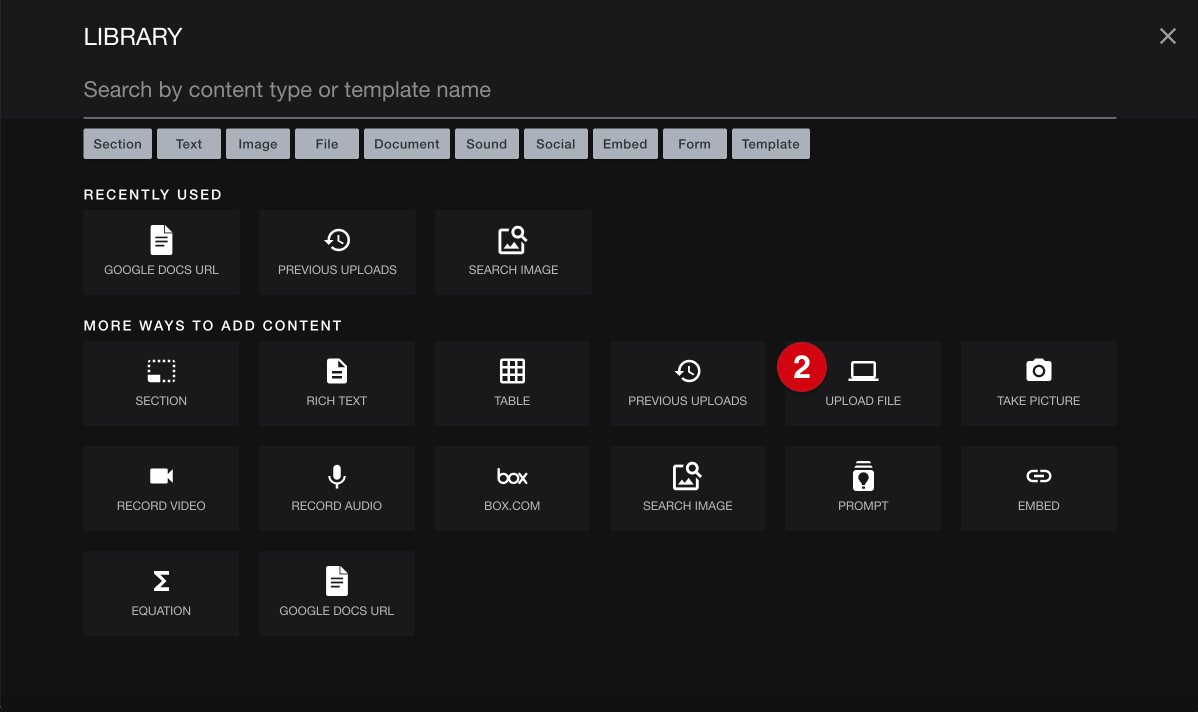Start the Record Video option

pos(161,489)
